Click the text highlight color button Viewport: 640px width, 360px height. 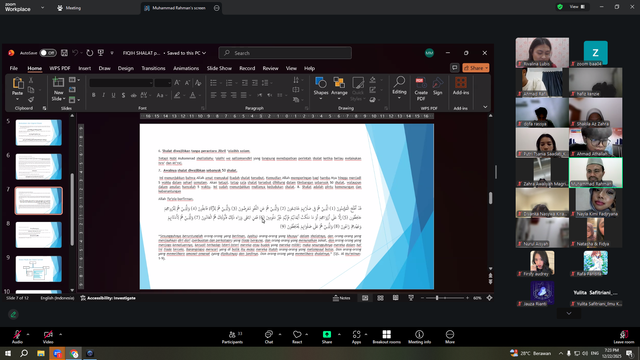click(x=177, y=96)
